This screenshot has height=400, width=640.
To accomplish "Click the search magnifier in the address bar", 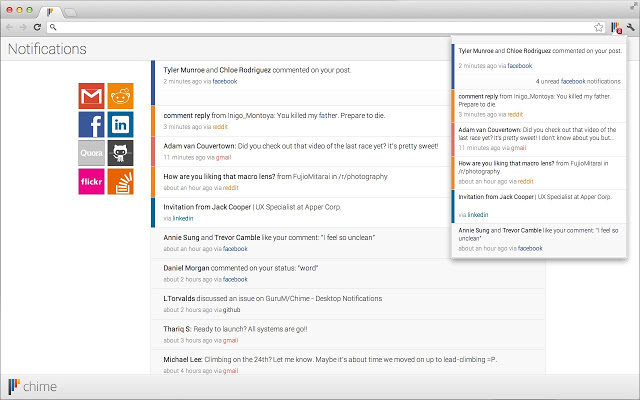I will click(53, 27).
